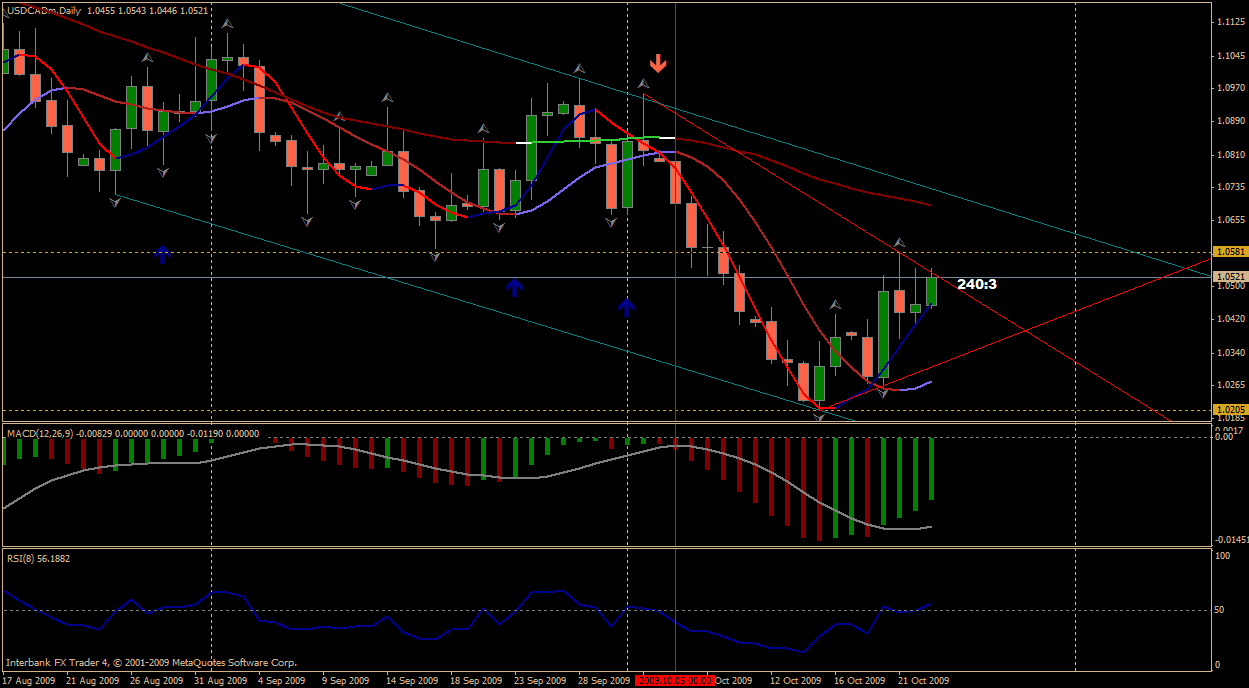Click the middle blue up arrow
This screenshot has width=1249, height=688.
[x=514, y=287]
